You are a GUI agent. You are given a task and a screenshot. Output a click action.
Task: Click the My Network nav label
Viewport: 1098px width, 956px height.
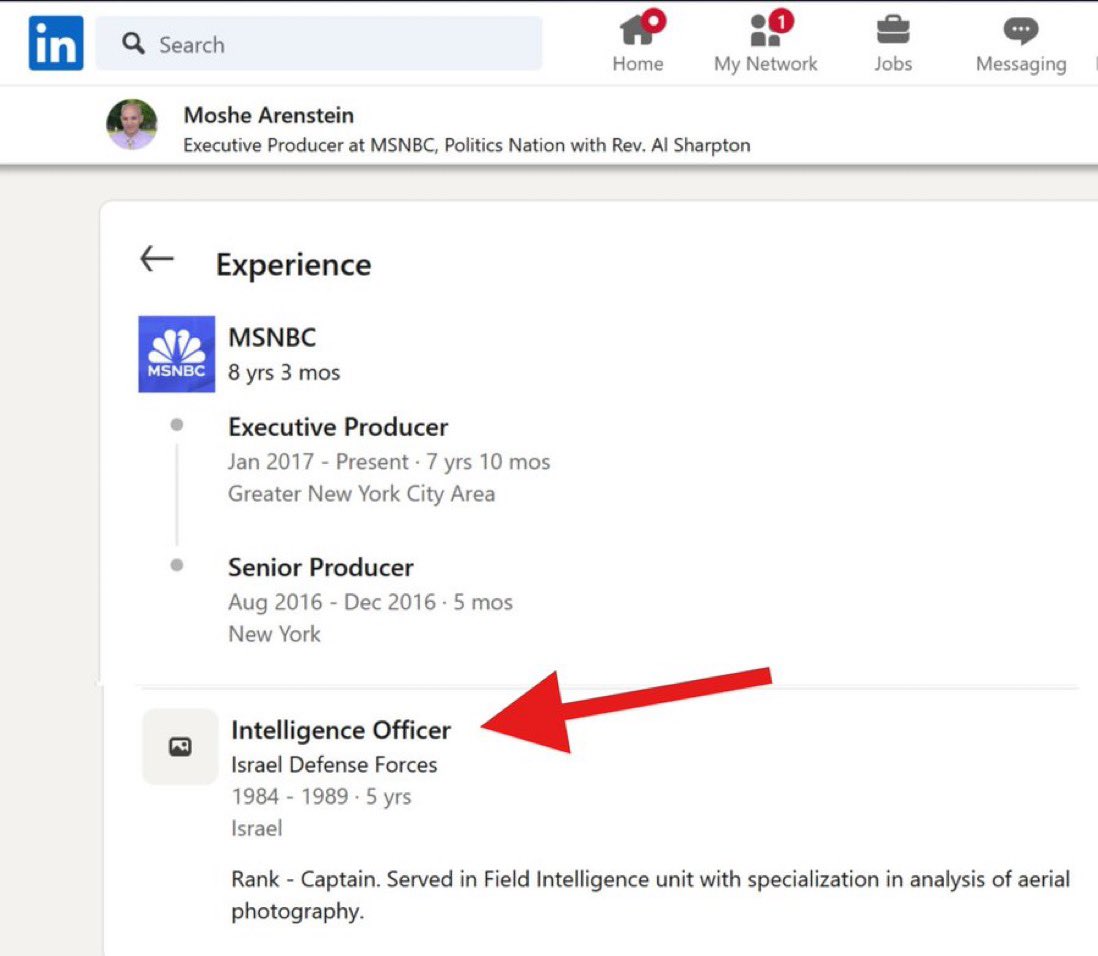tap(765, 64)
